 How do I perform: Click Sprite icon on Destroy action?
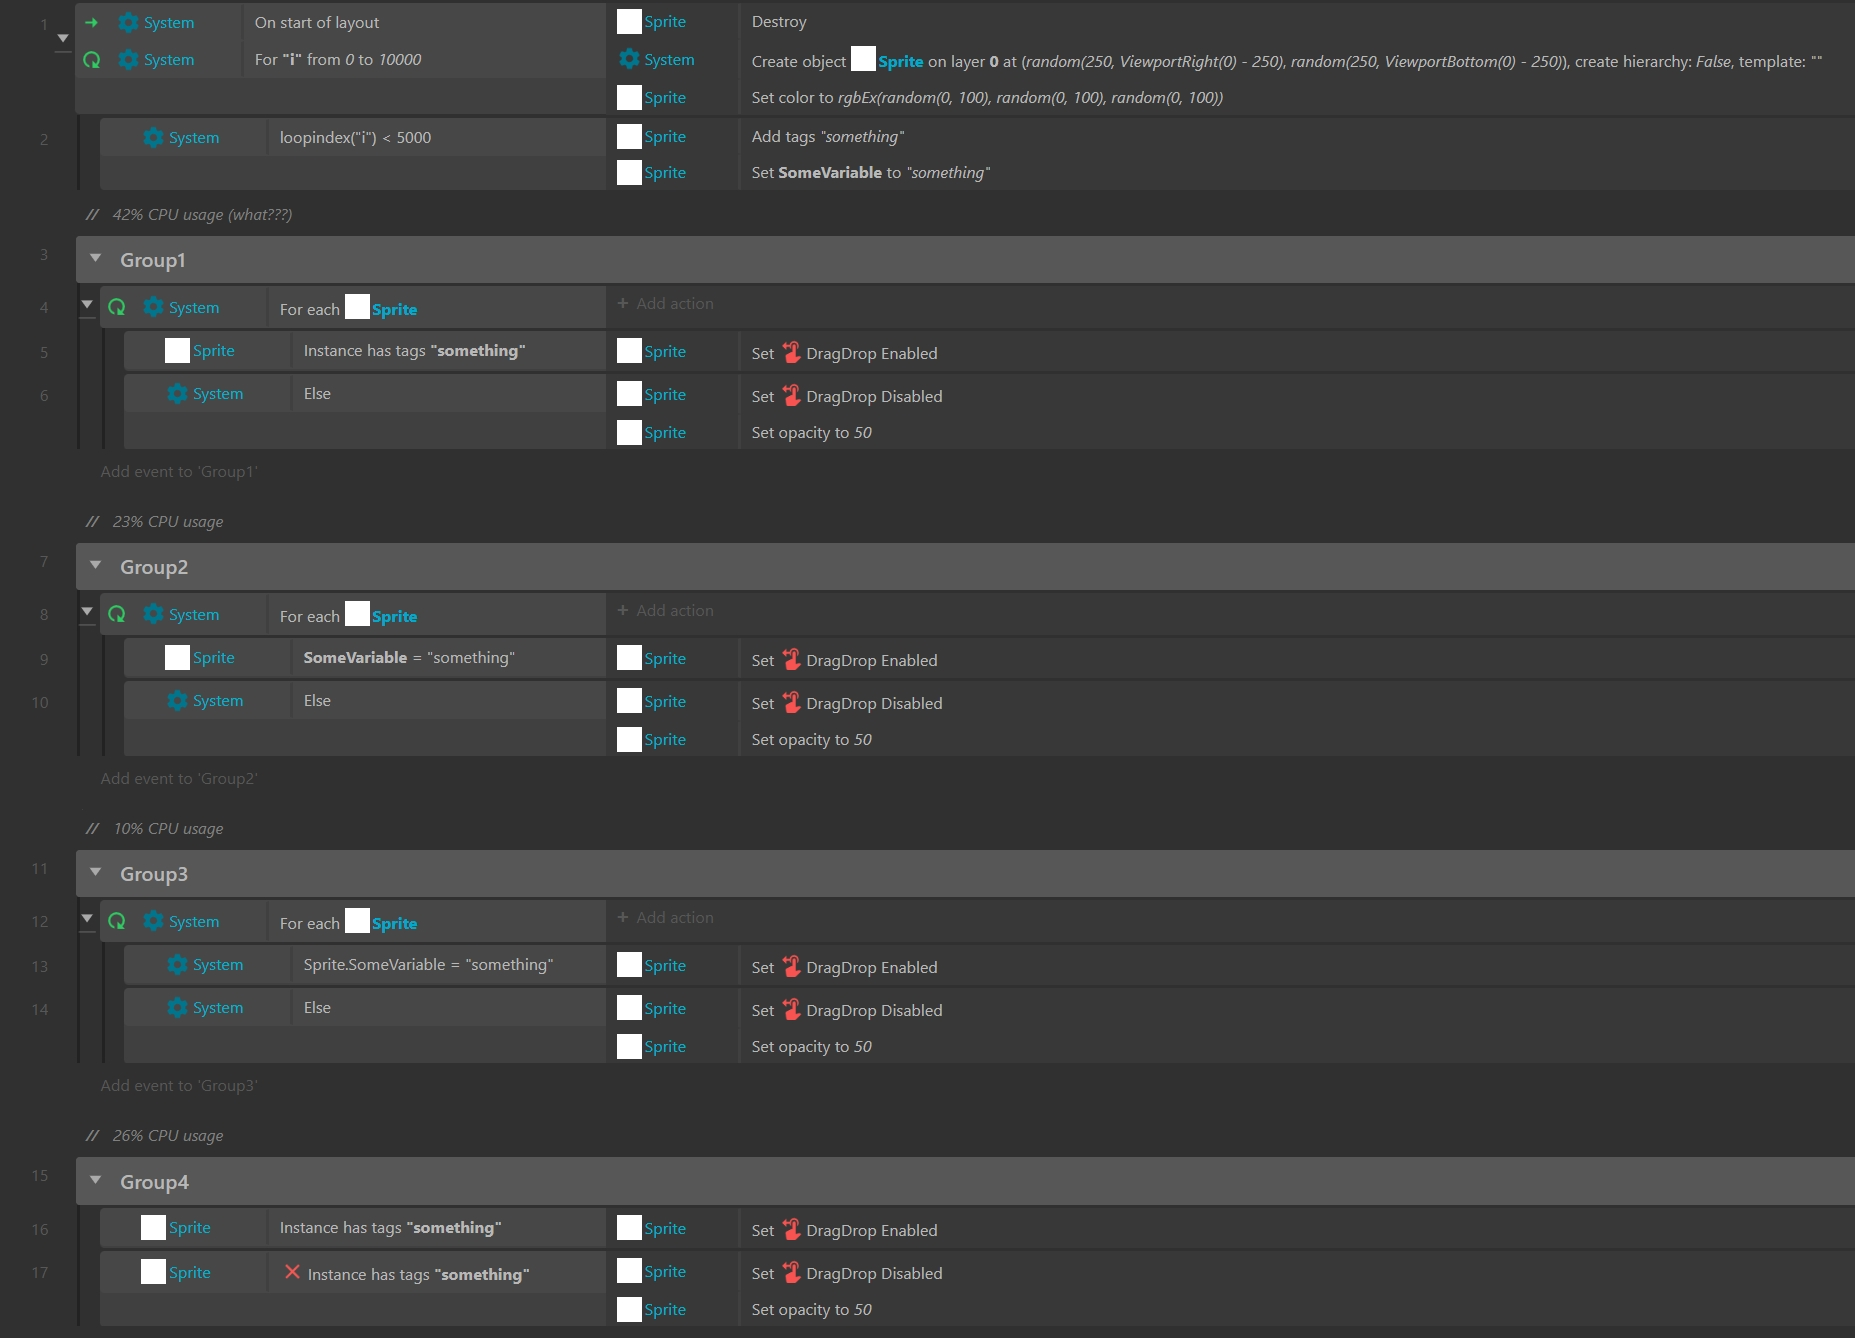629,22
